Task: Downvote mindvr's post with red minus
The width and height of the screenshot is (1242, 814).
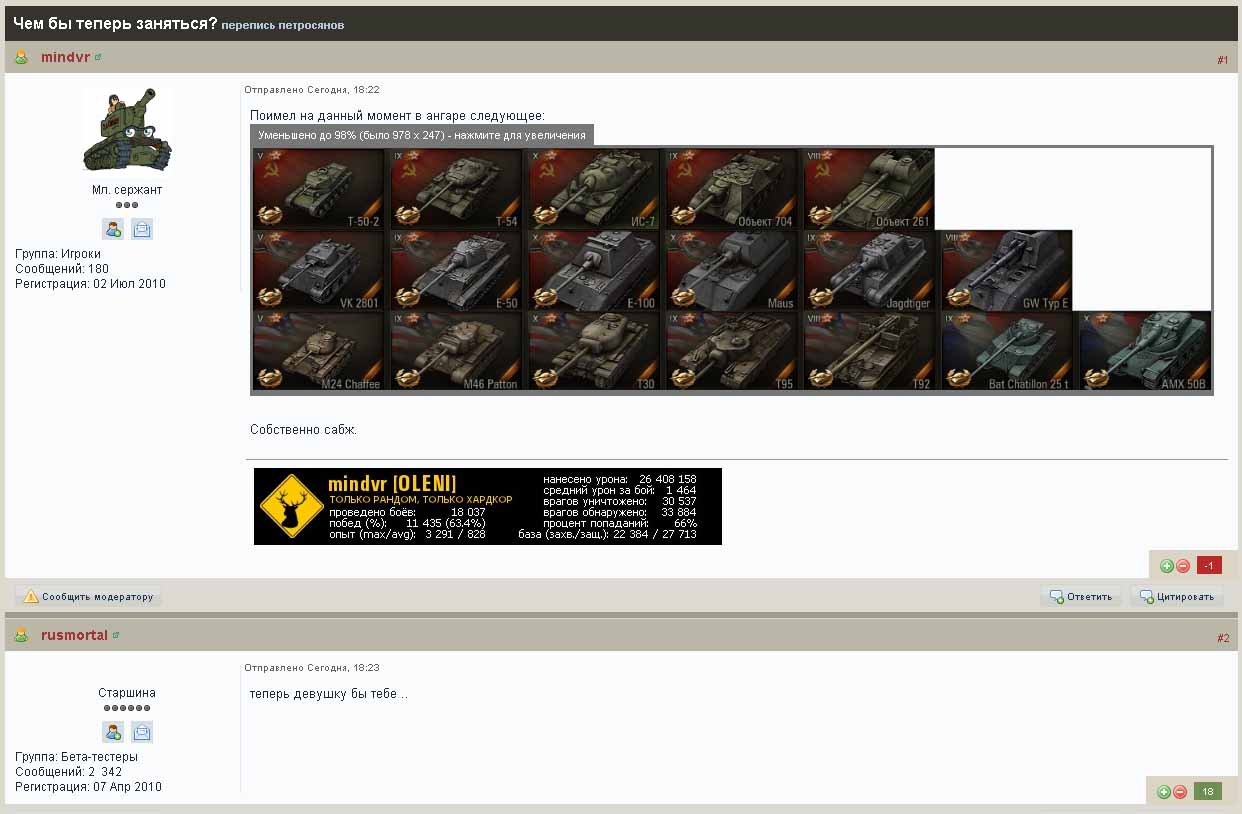Action: pyautogui.click(x=1183, y=566)
